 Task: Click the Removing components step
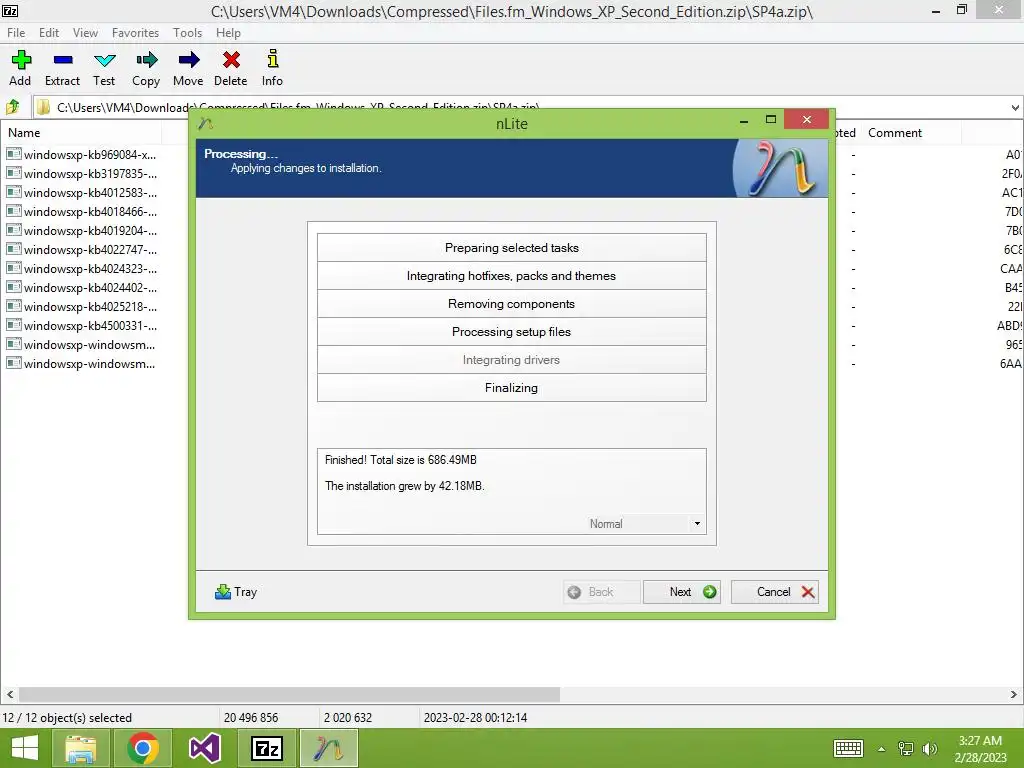point(511,304)
